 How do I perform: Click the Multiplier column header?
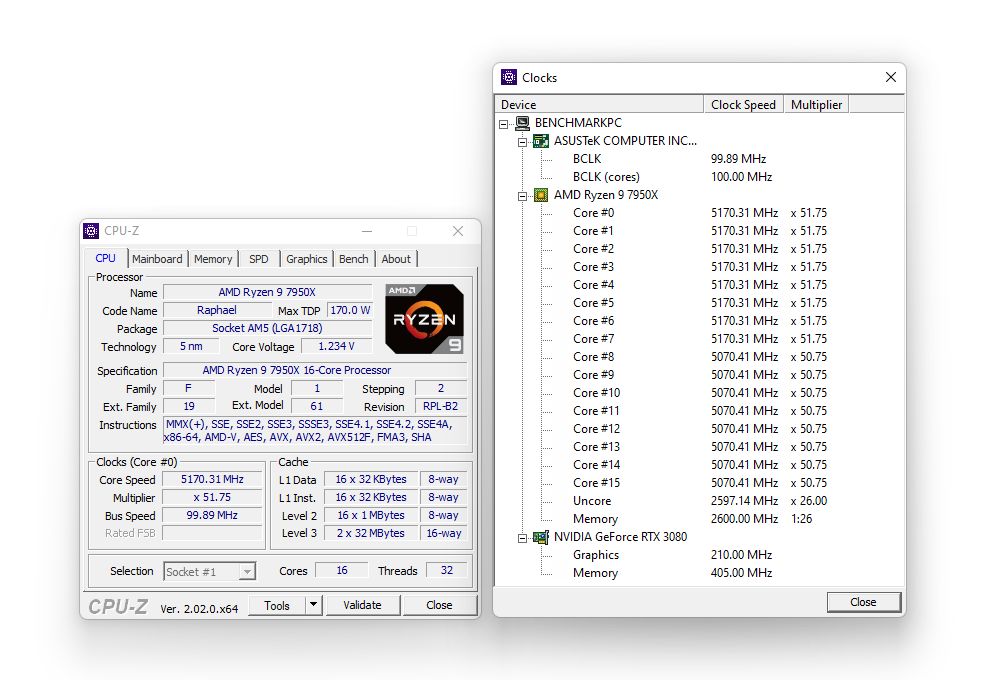[x=816, y=105]
